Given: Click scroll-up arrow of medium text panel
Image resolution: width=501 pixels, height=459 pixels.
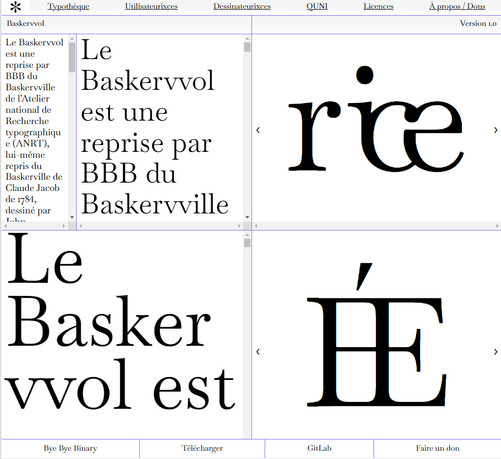Looking at the screenshot, I should coord(247,39).
